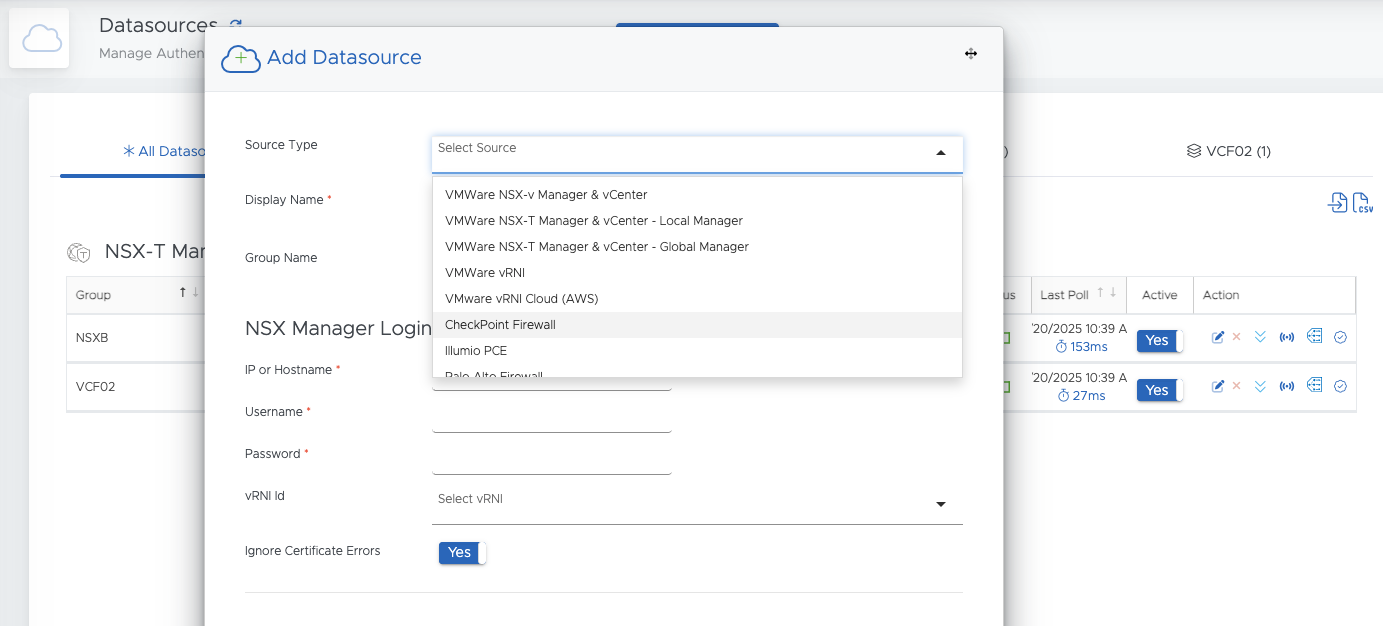Click the import file arrow icon
Image resolution: width=1383 pixels, height=626 pixels.
[1337, 203]
